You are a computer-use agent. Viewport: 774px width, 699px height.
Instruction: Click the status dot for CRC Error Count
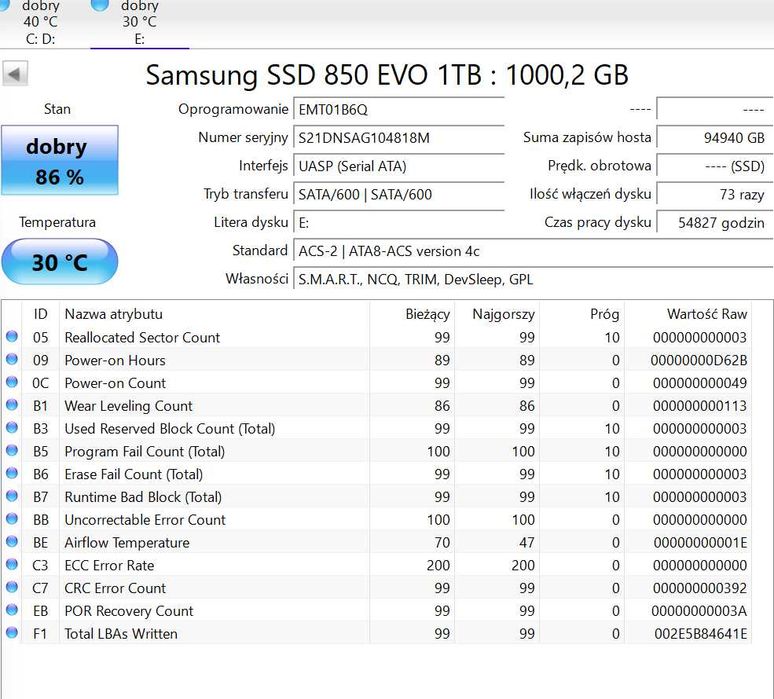tap(12, 587)
